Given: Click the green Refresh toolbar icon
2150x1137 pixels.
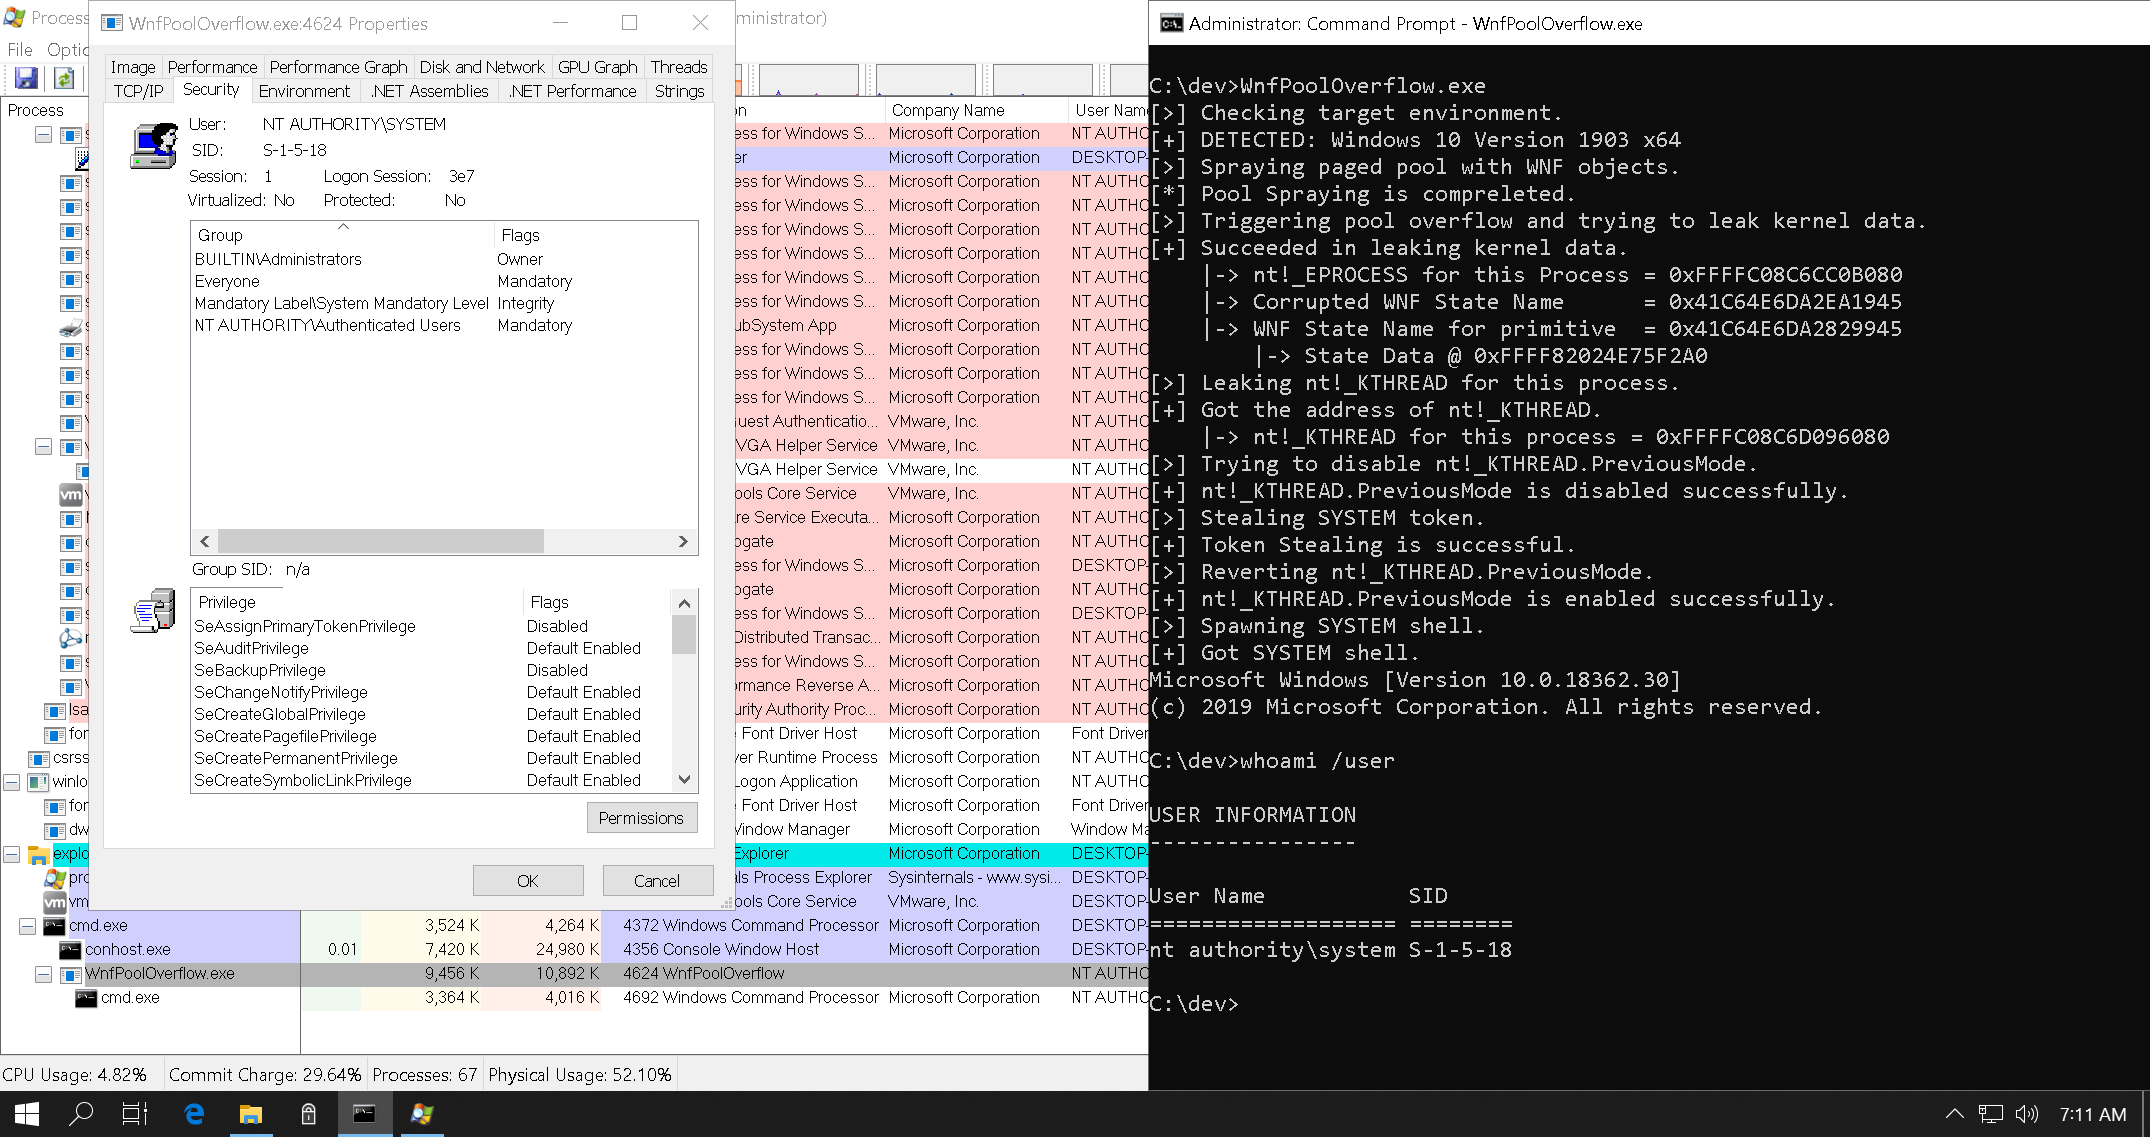Looking at the screenshot, I should click(x=64, y=78).
